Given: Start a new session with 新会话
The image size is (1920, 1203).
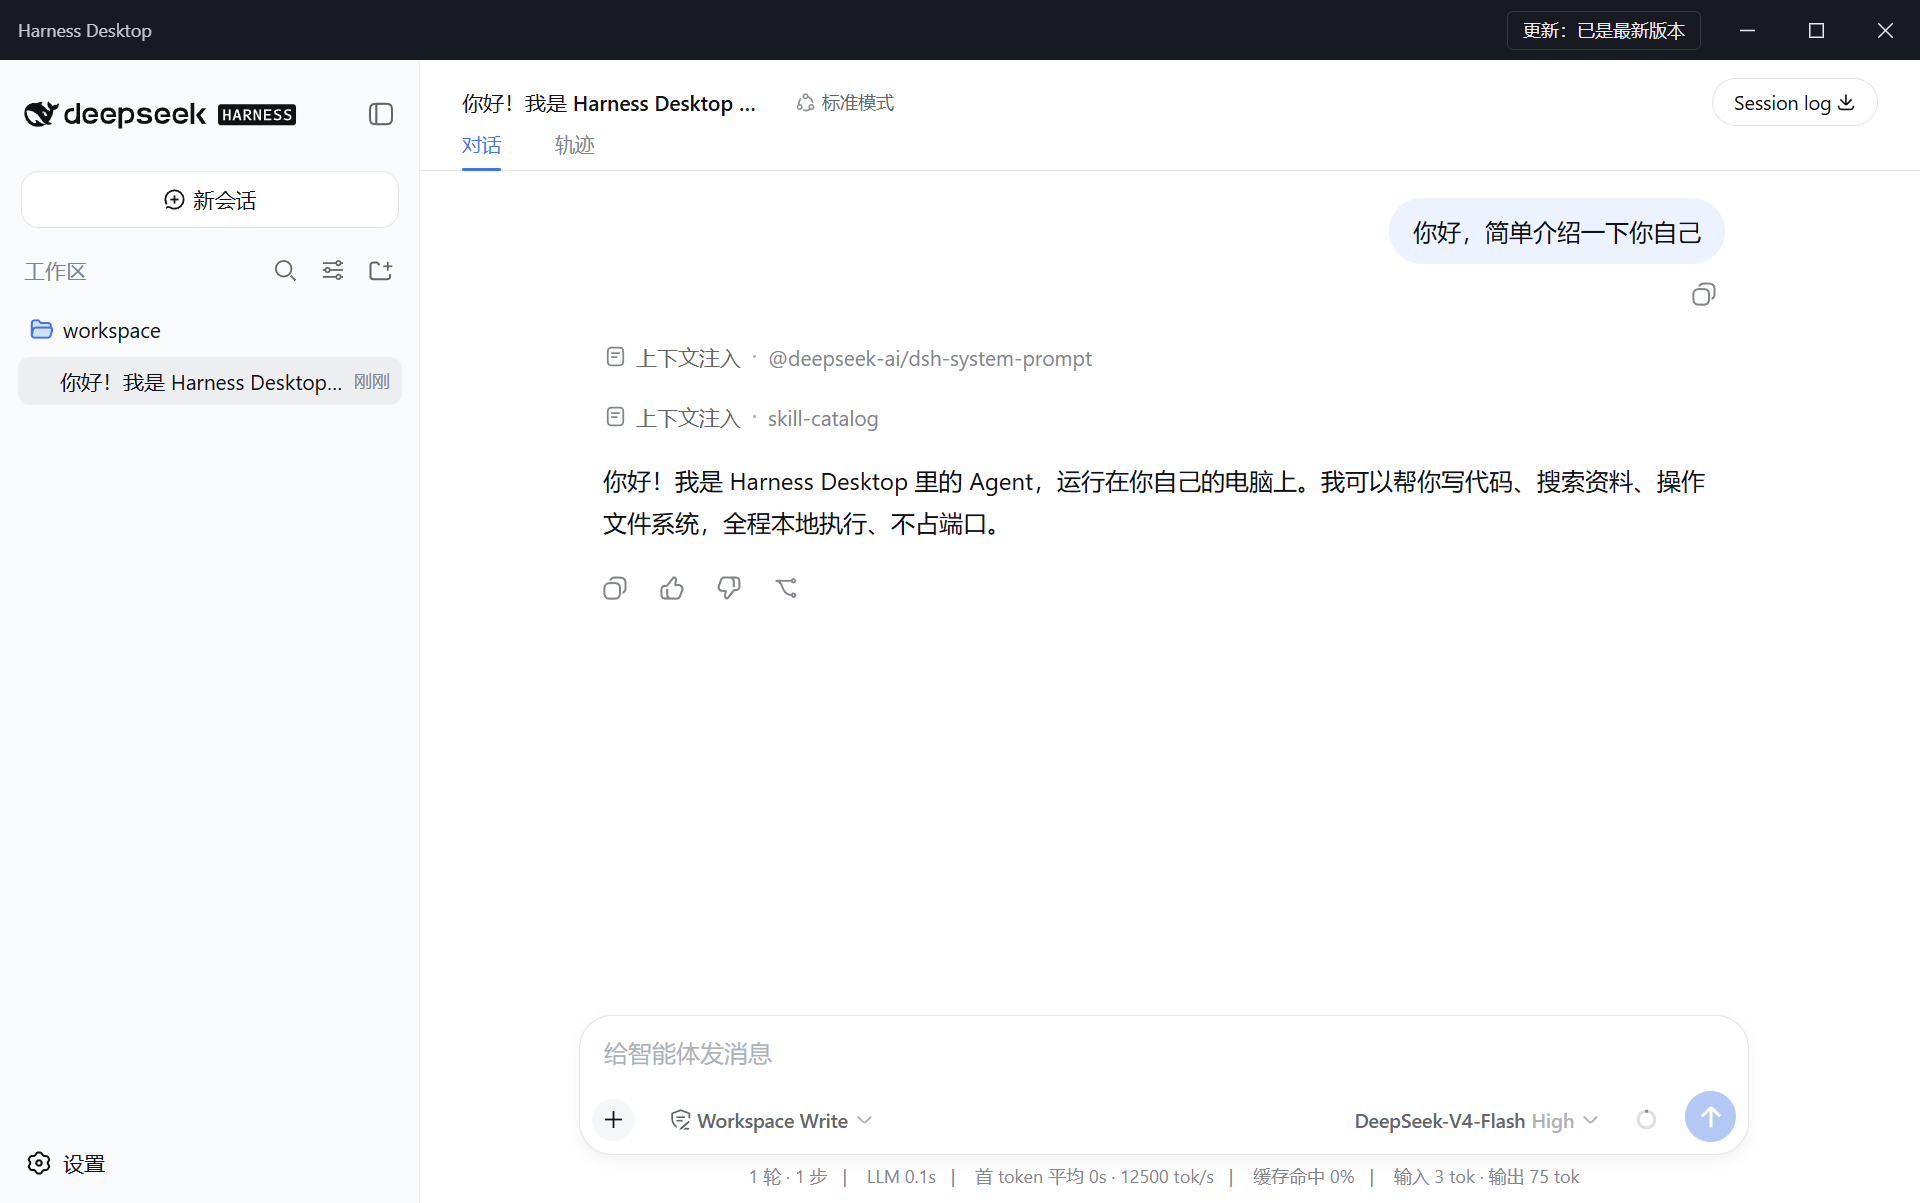Looking at the screenshot, I should tap(210, 200).
